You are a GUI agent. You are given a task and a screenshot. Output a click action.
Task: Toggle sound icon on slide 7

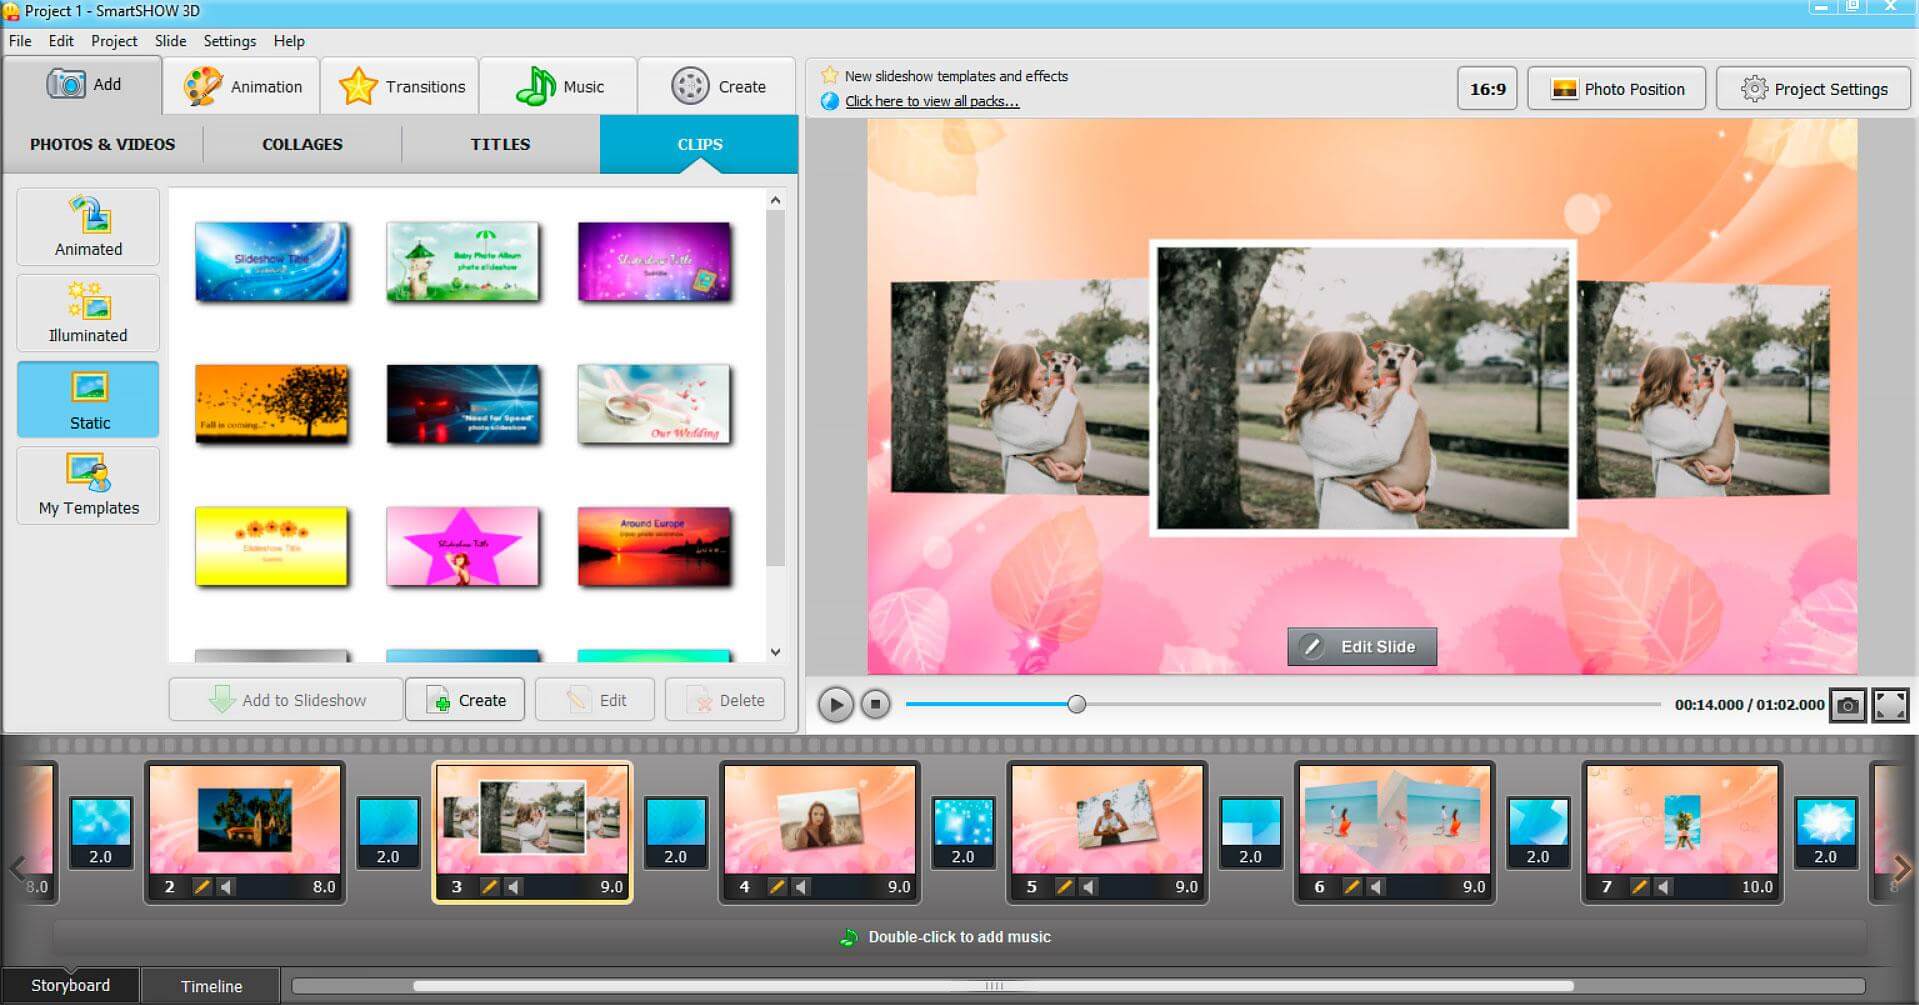1664,886
